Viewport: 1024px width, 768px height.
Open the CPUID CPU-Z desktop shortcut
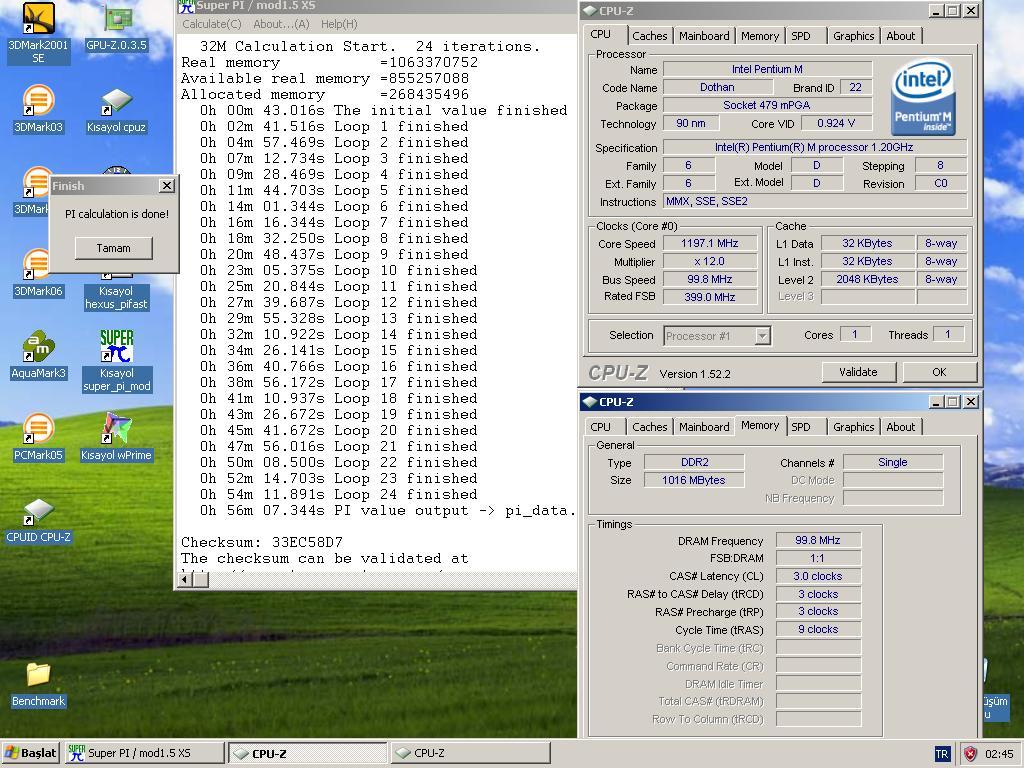coord(38,520)
